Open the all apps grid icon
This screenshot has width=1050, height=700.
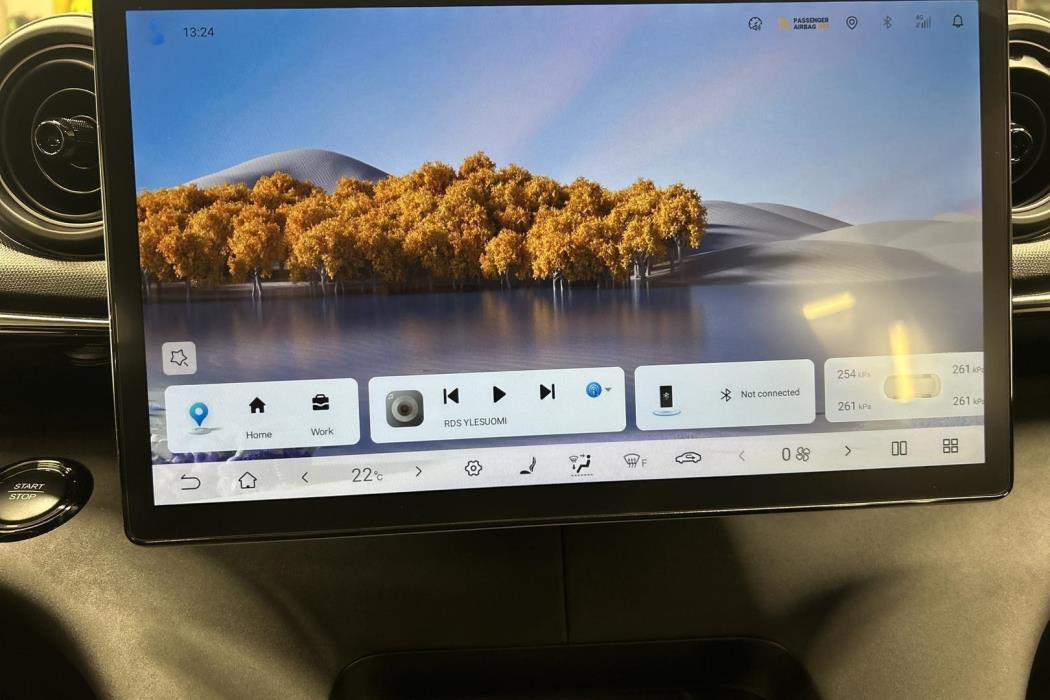coord(950,445)
